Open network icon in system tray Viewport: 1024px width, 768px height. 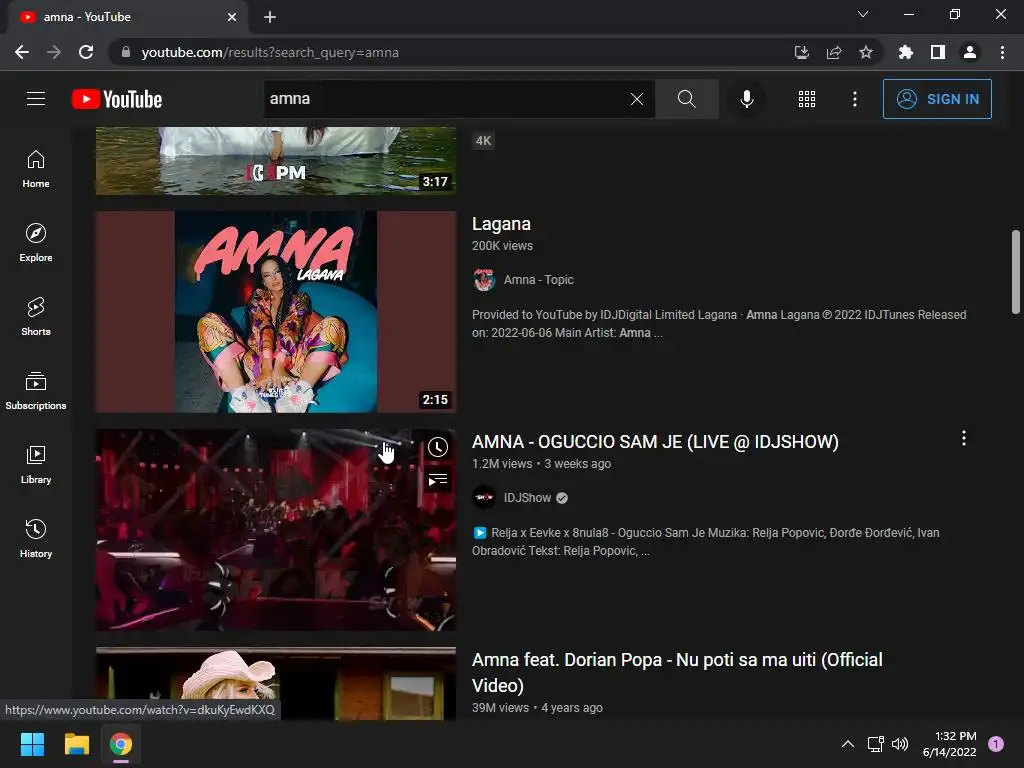coord(875,744)
